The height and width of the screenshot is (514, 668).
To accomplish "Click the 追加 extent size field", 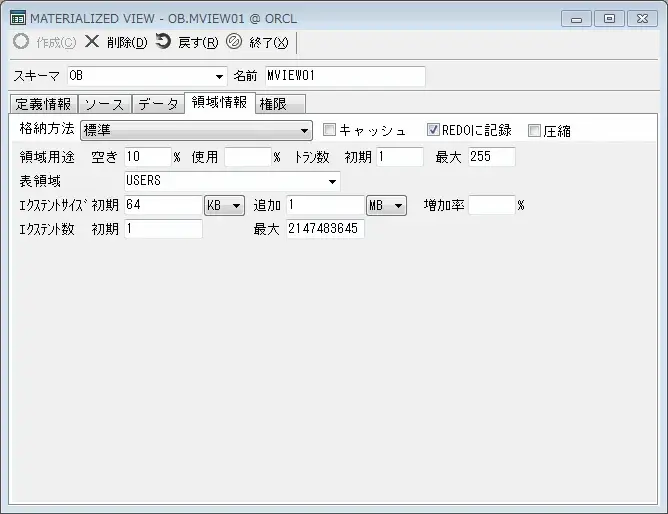I will point(325,205).
